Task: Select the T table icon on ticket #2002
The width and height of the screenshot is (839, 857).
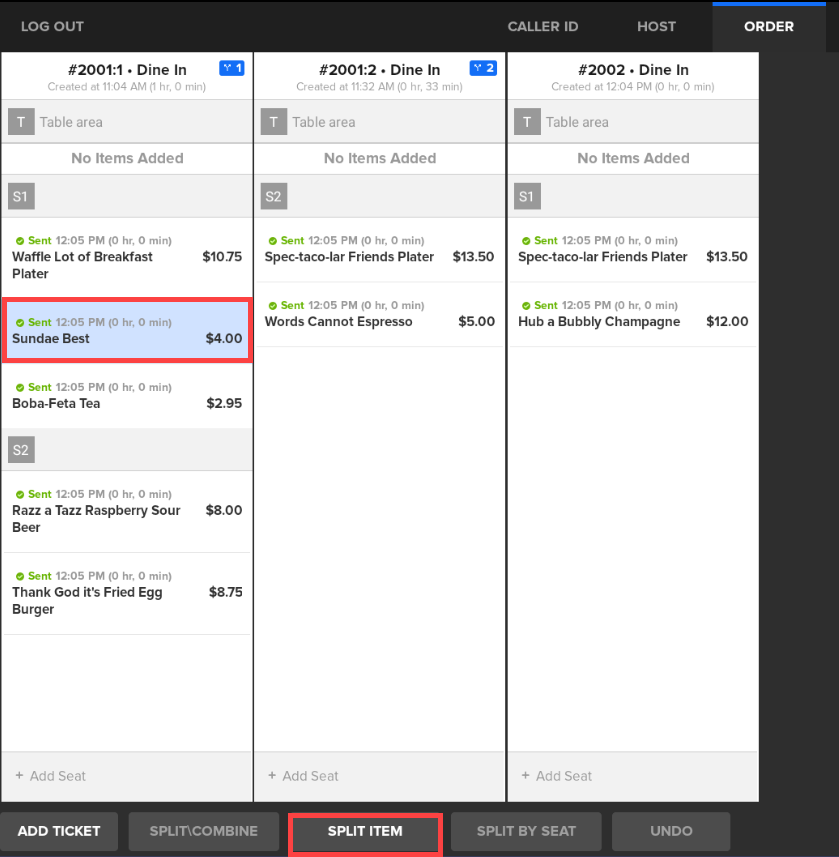Action: click(527, 122)
